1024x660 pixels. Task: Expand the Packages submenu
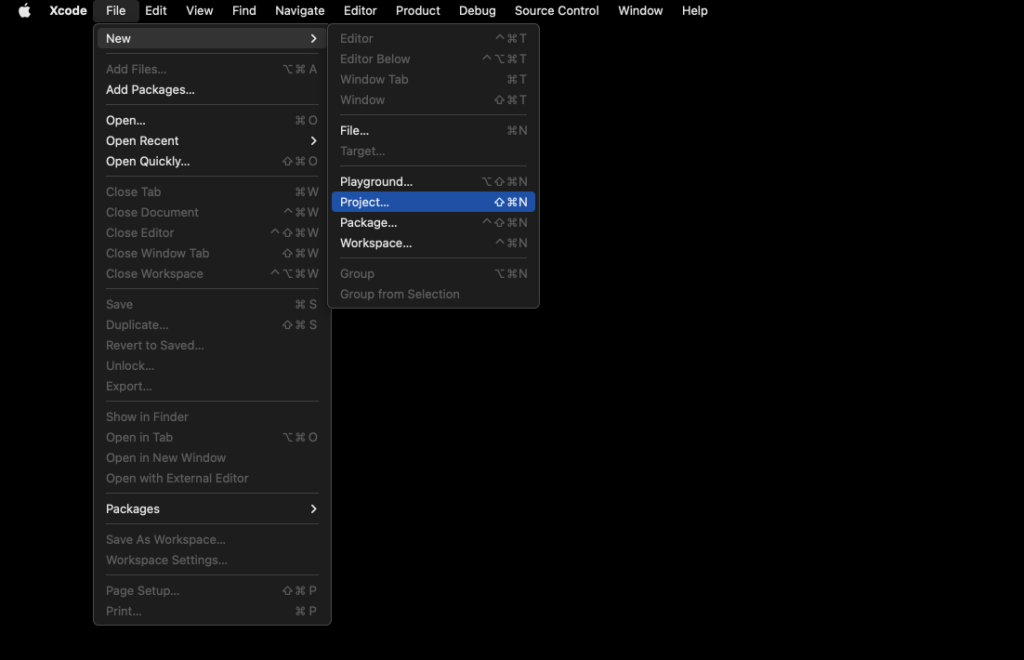pos(212,509)
